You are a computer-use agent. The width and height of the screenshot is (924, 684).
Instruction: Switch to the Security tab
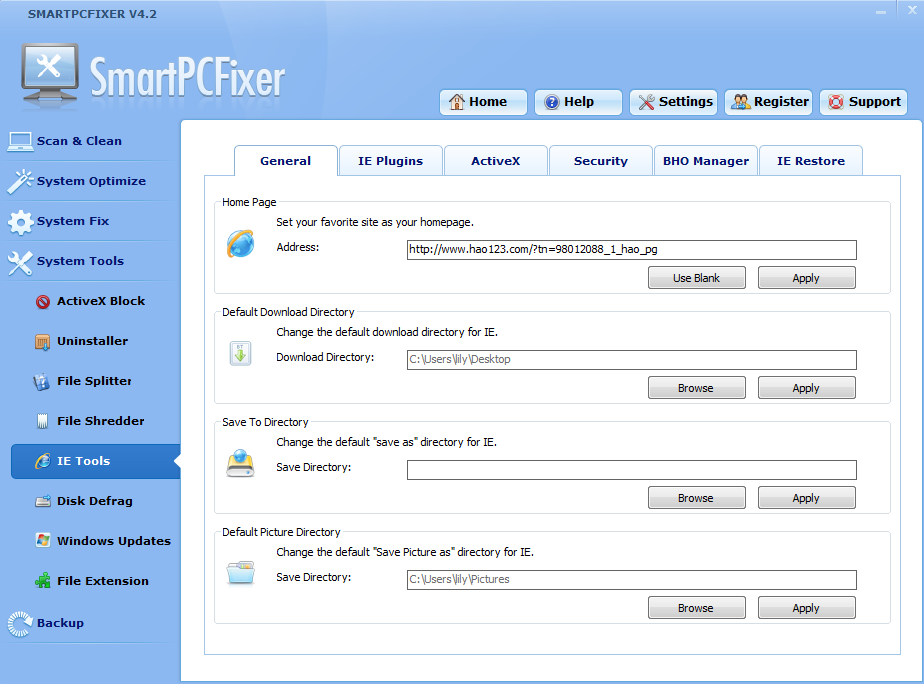coord(600,161)
